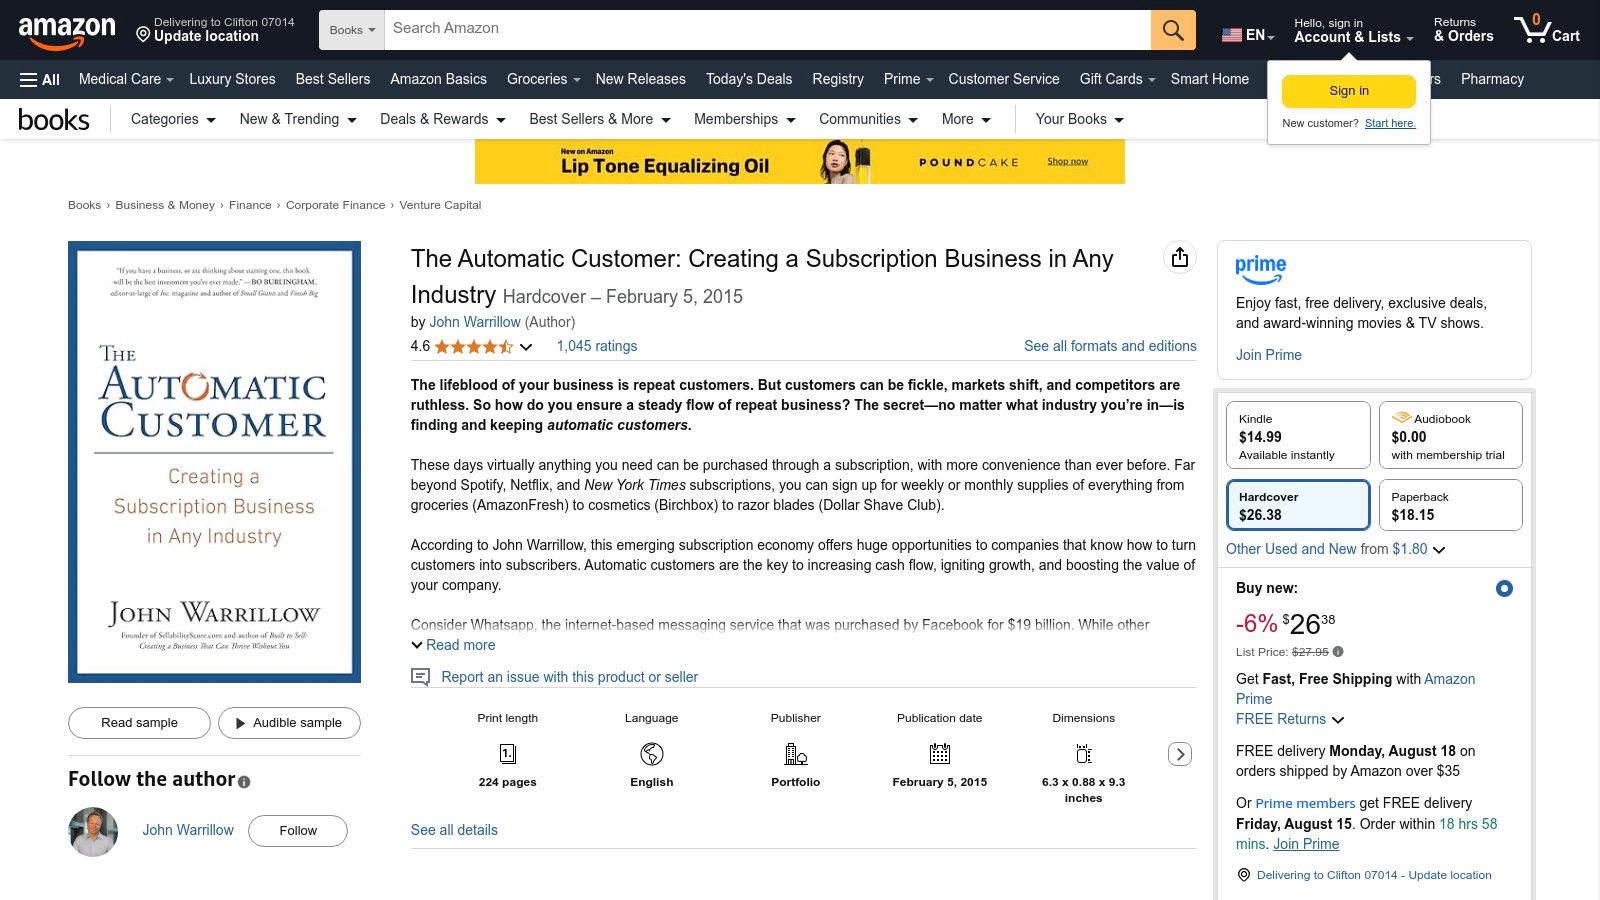
Task: Click the US flag language icon
Action: coord(1232,35)
